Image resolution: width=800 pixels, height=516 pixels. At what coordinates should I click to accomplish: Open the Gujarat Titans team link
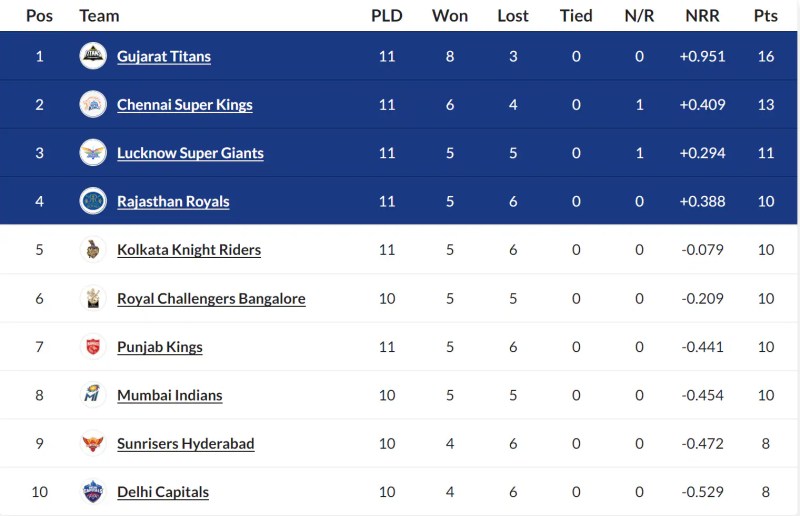(x=164, y=57)
